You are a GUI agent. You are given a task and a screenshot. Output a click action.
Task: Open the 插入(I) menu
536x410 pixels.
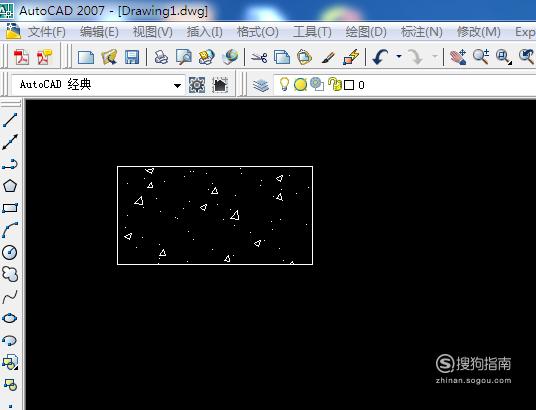point(204,32)
